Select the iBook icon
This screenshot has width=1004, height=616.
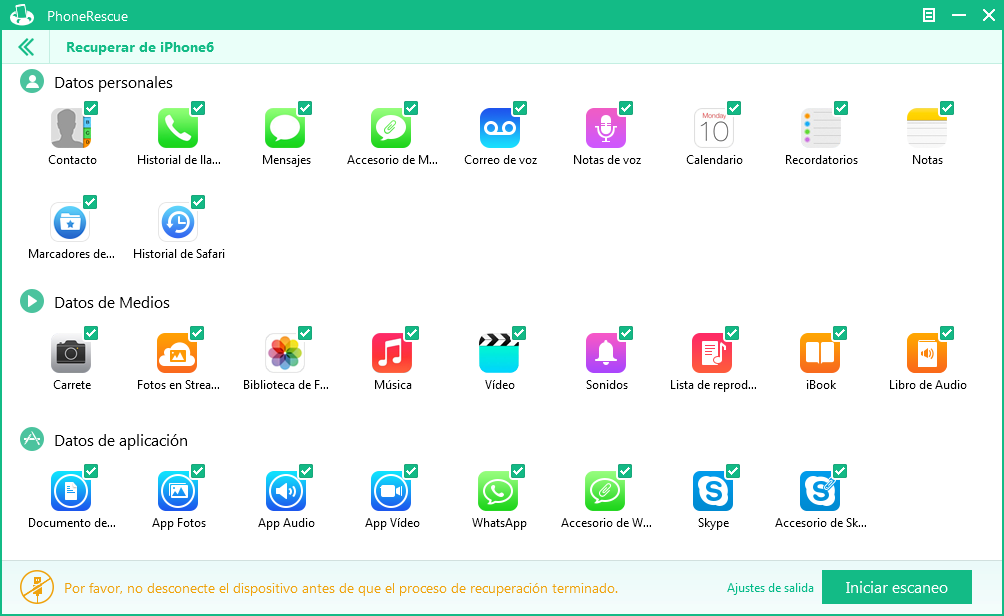(x=820, y=353)
